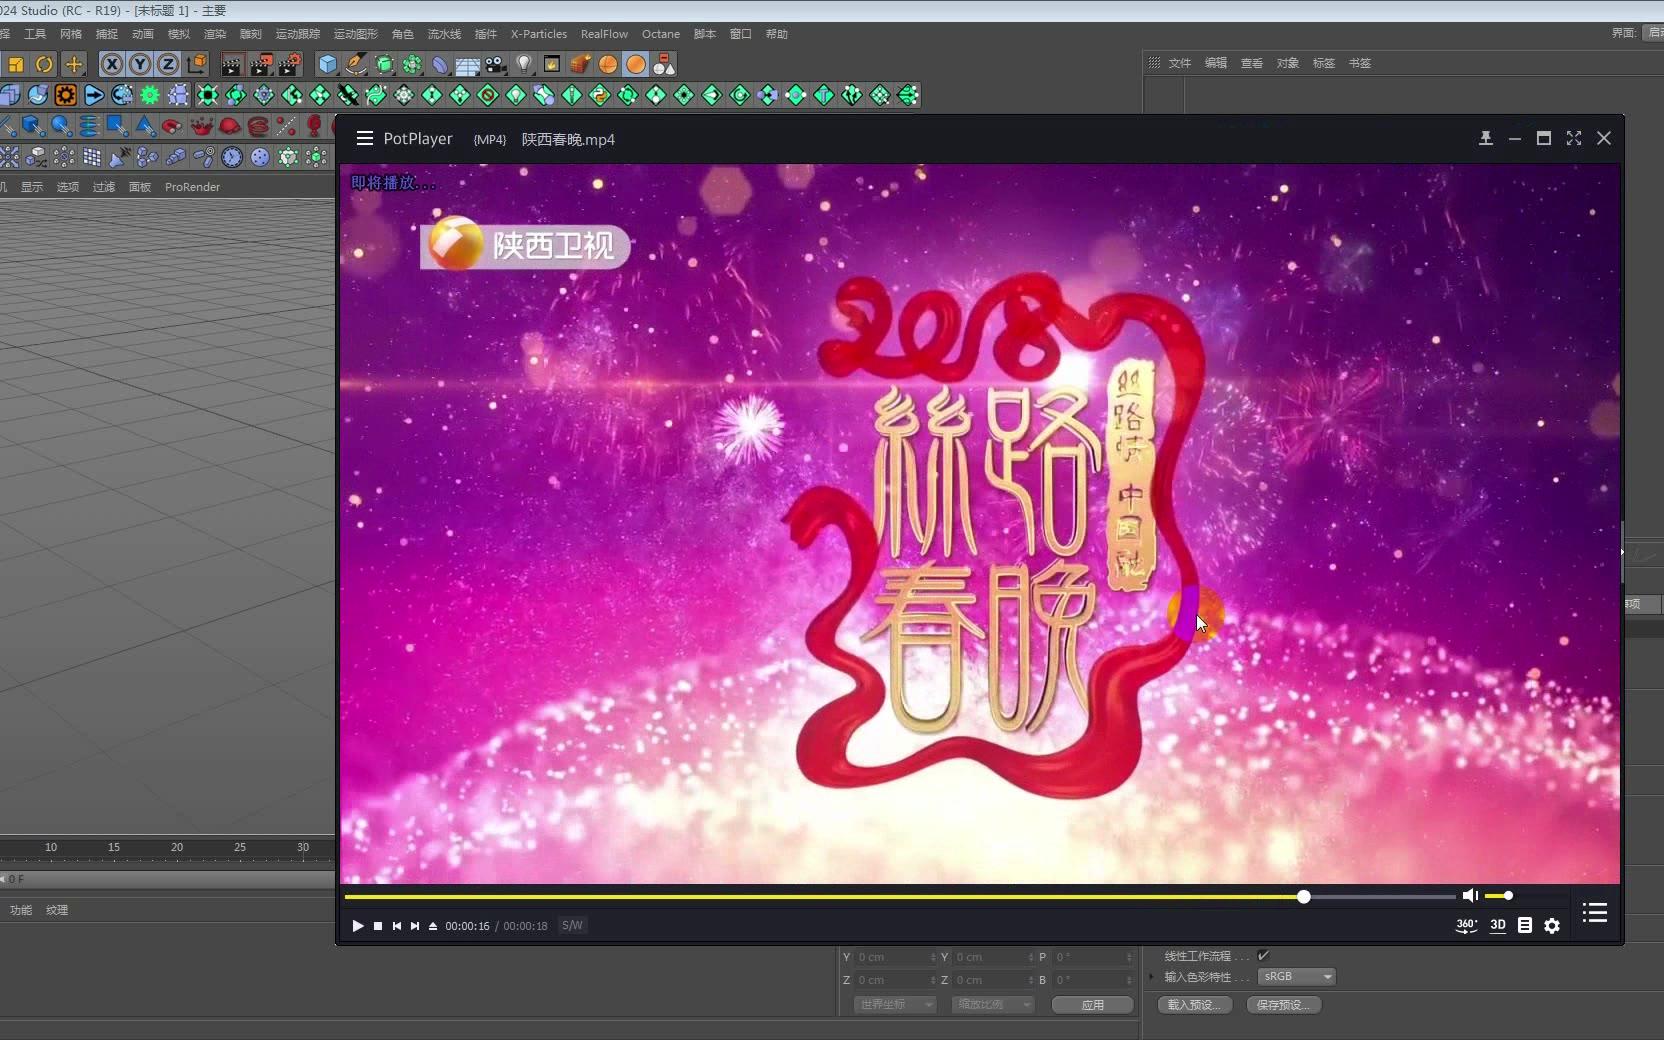Add a Camera object in Cinema 4D
This screenshot has width=1664, height=1040.
pos(496,64)
